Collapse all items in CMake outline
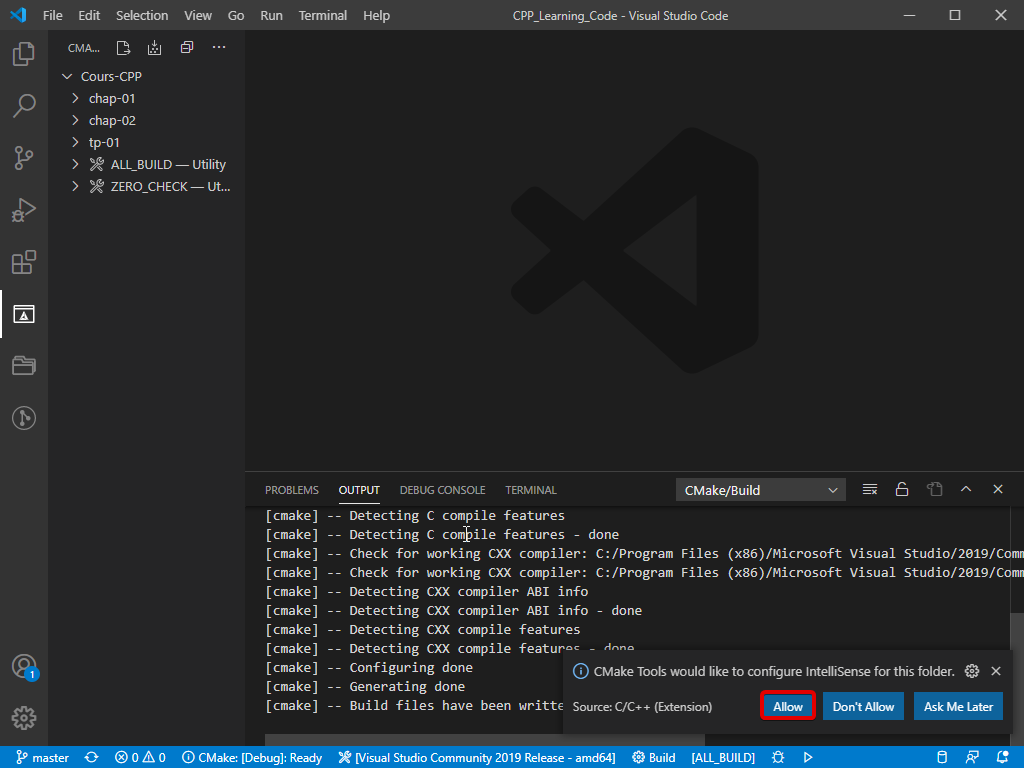Screen dimensions: 1024x768 tap(187, 48)
